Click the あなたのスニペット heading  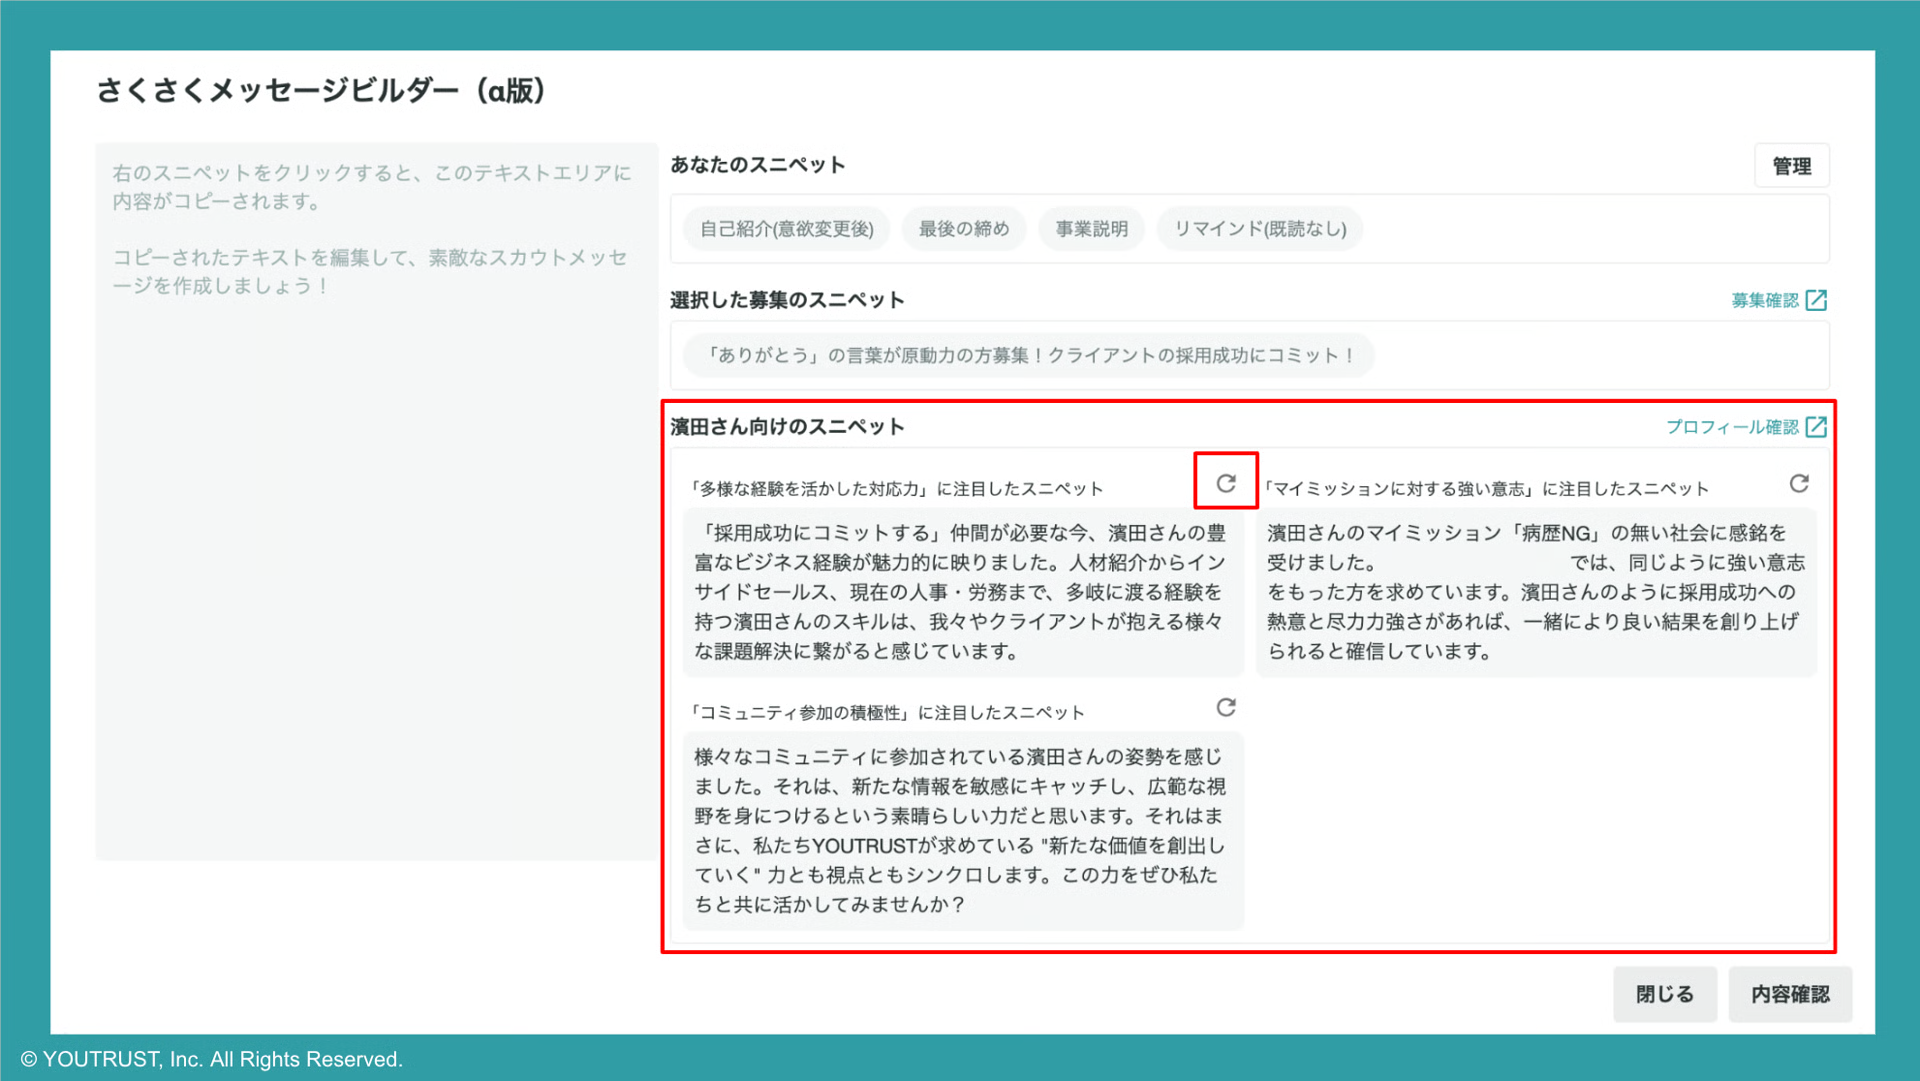(x=758, y=165)
